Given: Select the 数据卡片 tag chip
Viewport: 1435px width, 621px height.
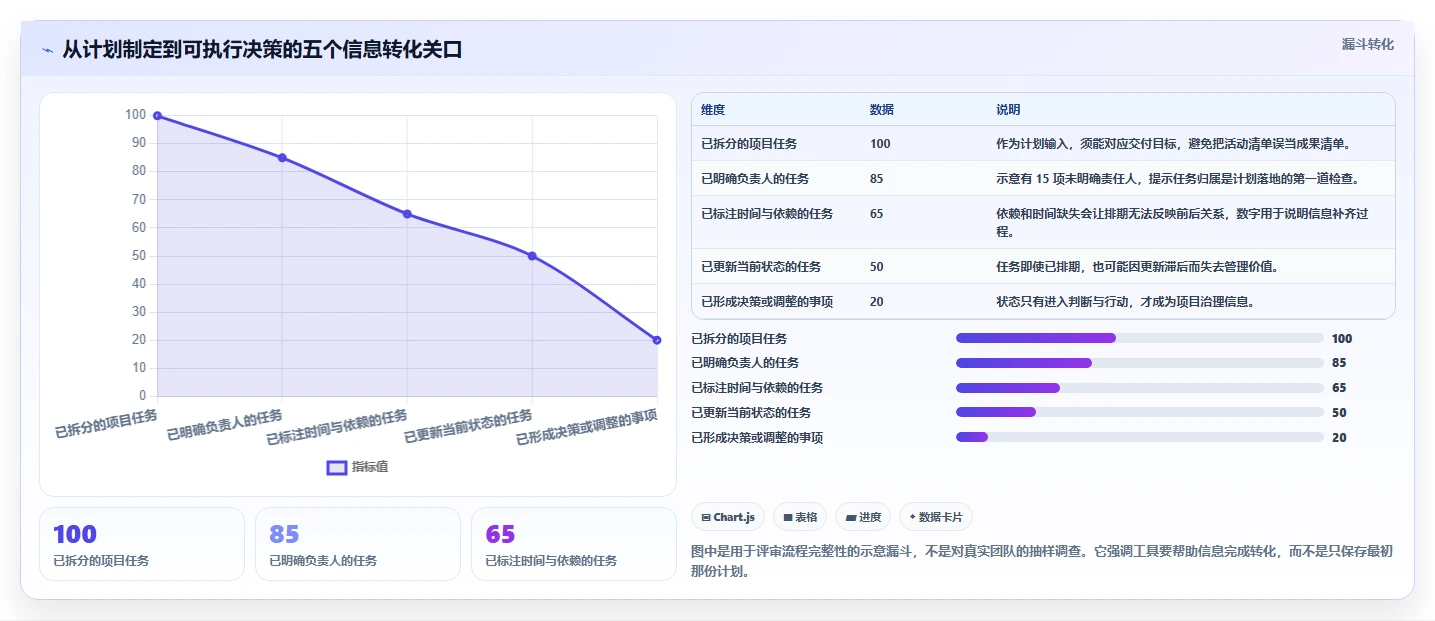Looking at the screenshot, I should pyautogui.click(x=936, y=517).
